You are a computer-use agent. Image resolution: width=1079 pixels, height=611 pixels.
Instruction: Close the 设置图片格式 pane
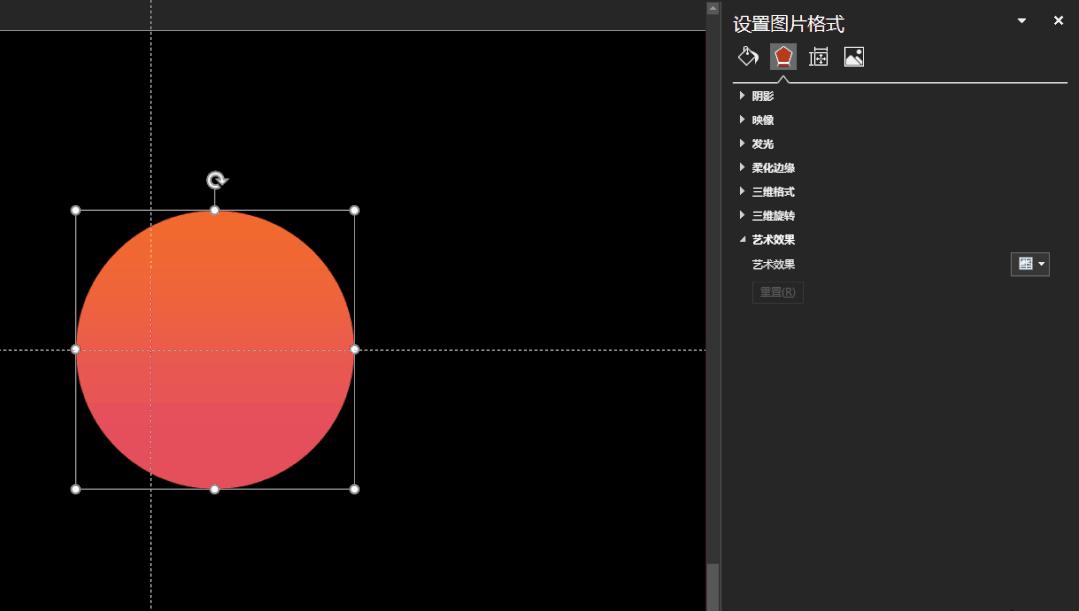[1058, 21]
